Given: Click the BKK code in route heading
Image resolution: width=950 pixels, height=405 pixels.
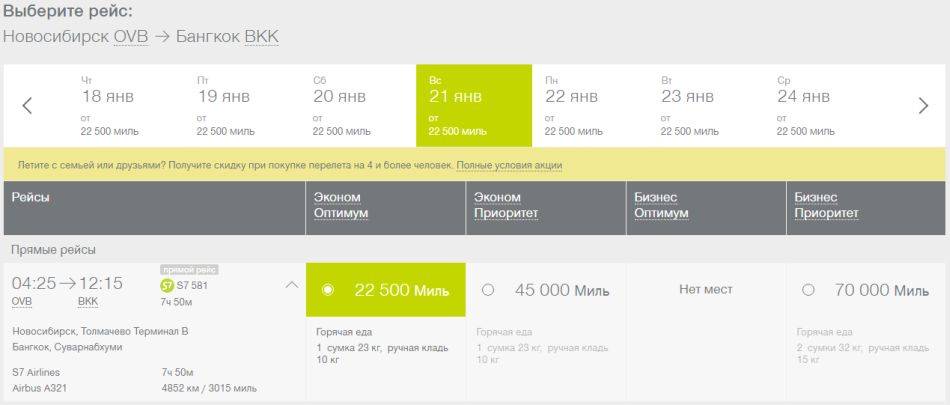Looking at the screenshot, I should point(261,36).
